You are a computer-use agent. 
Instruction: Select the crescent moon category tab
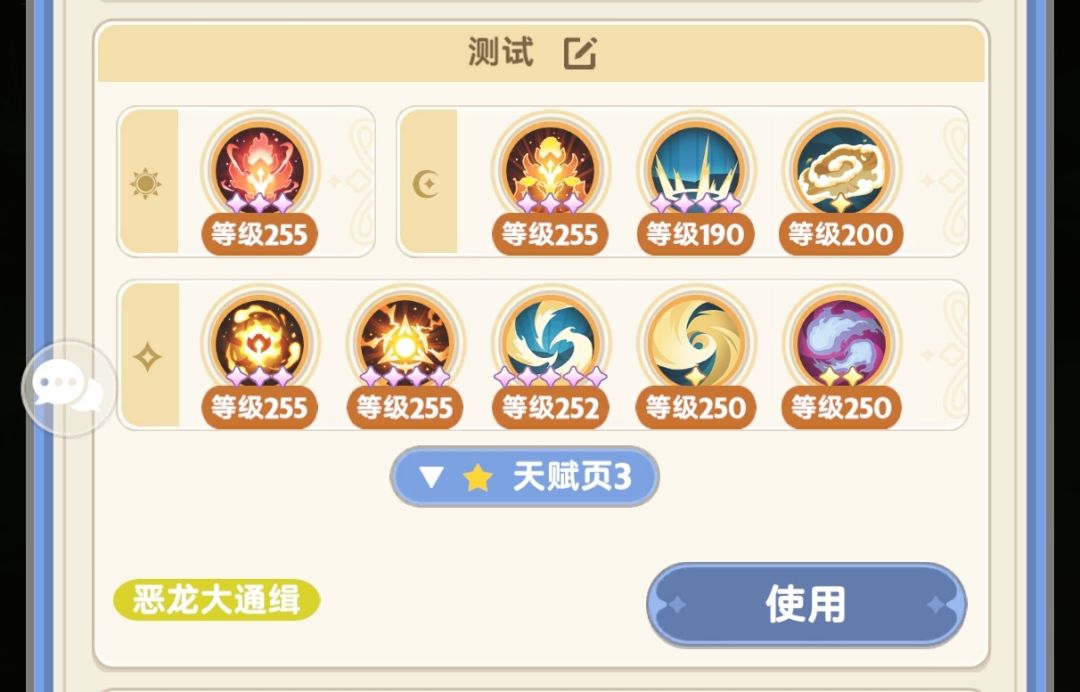click(427, 183)
